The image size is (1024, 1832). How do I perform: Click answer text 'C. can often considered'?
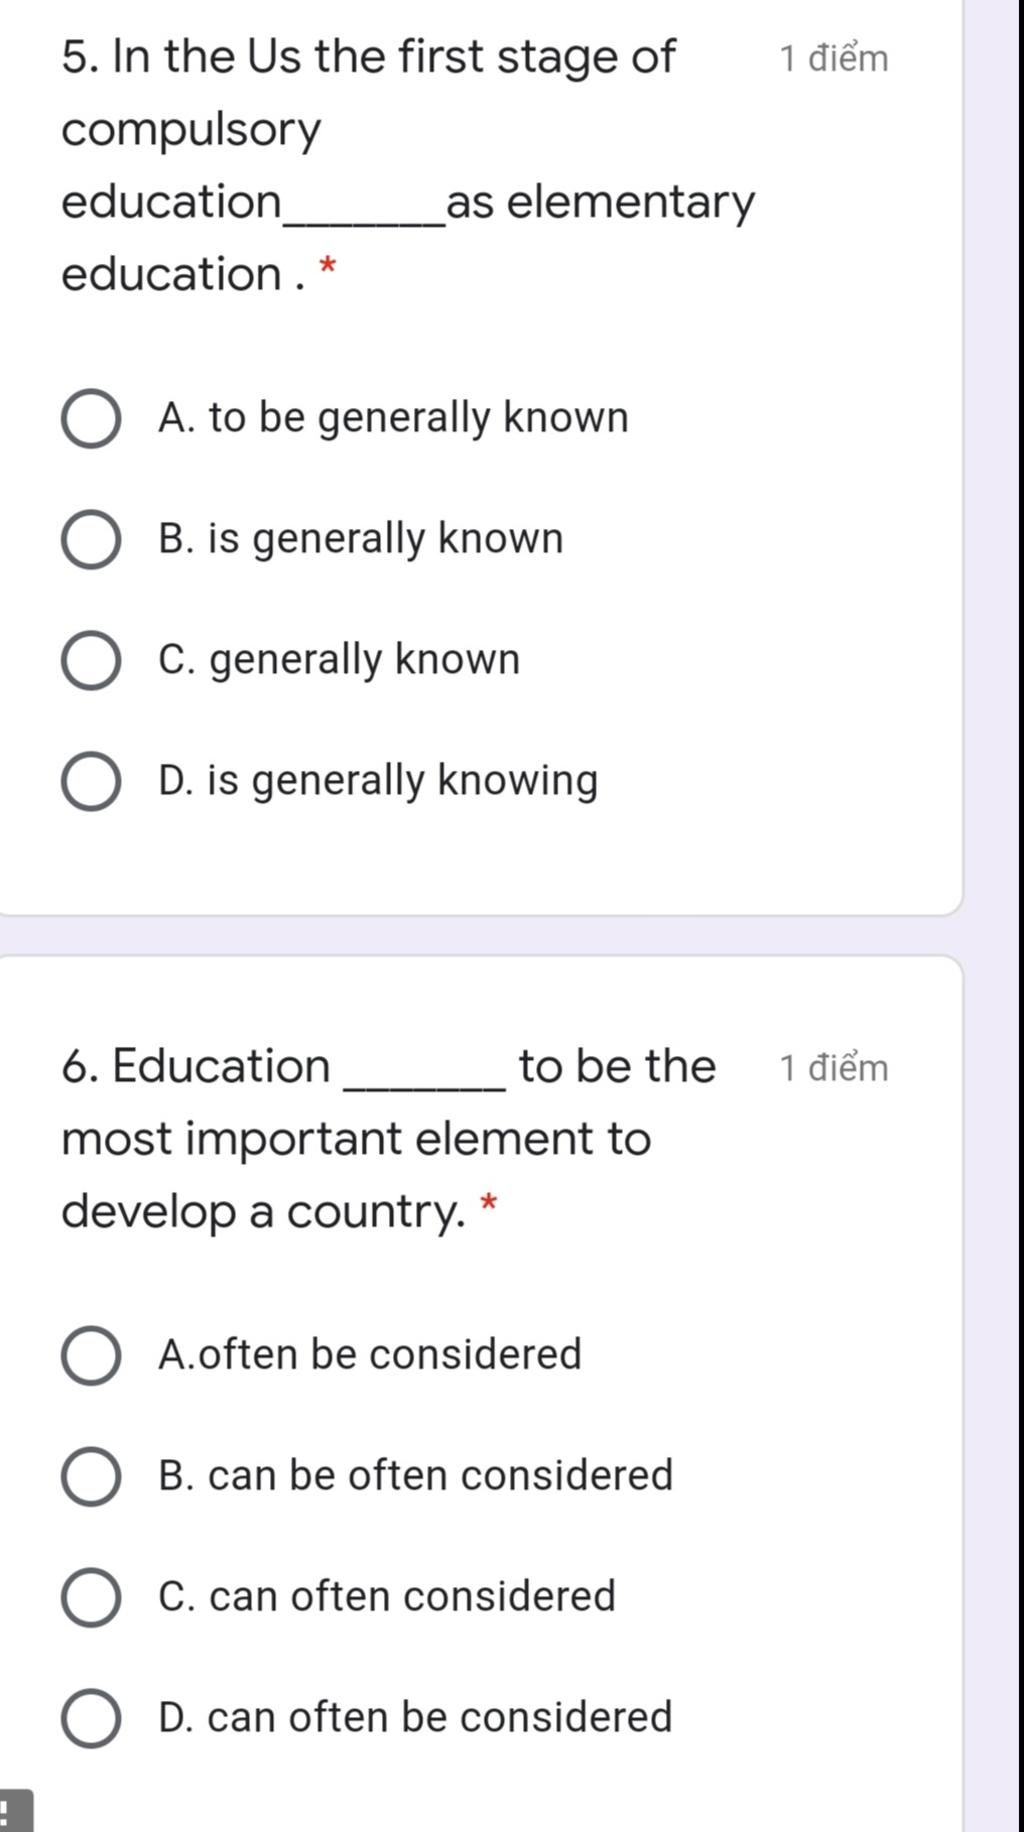coord(387,1597)
